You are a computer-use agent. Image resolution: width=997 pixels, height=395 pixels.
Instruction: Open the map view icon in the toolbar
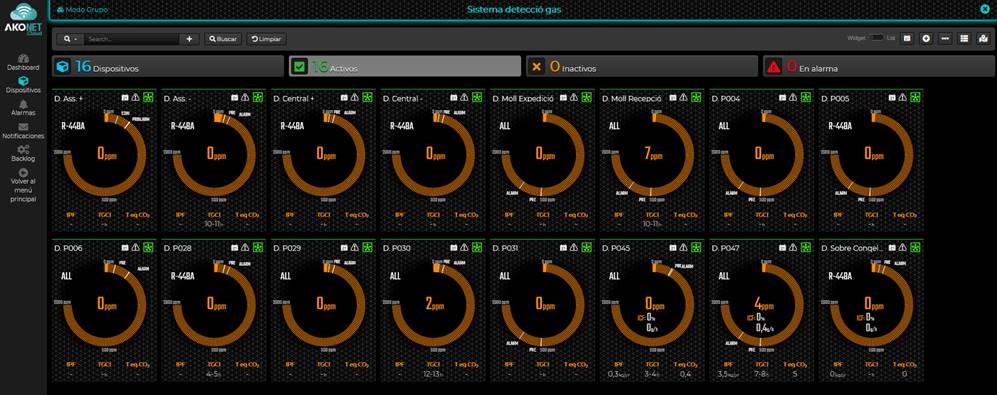[984, 39]
